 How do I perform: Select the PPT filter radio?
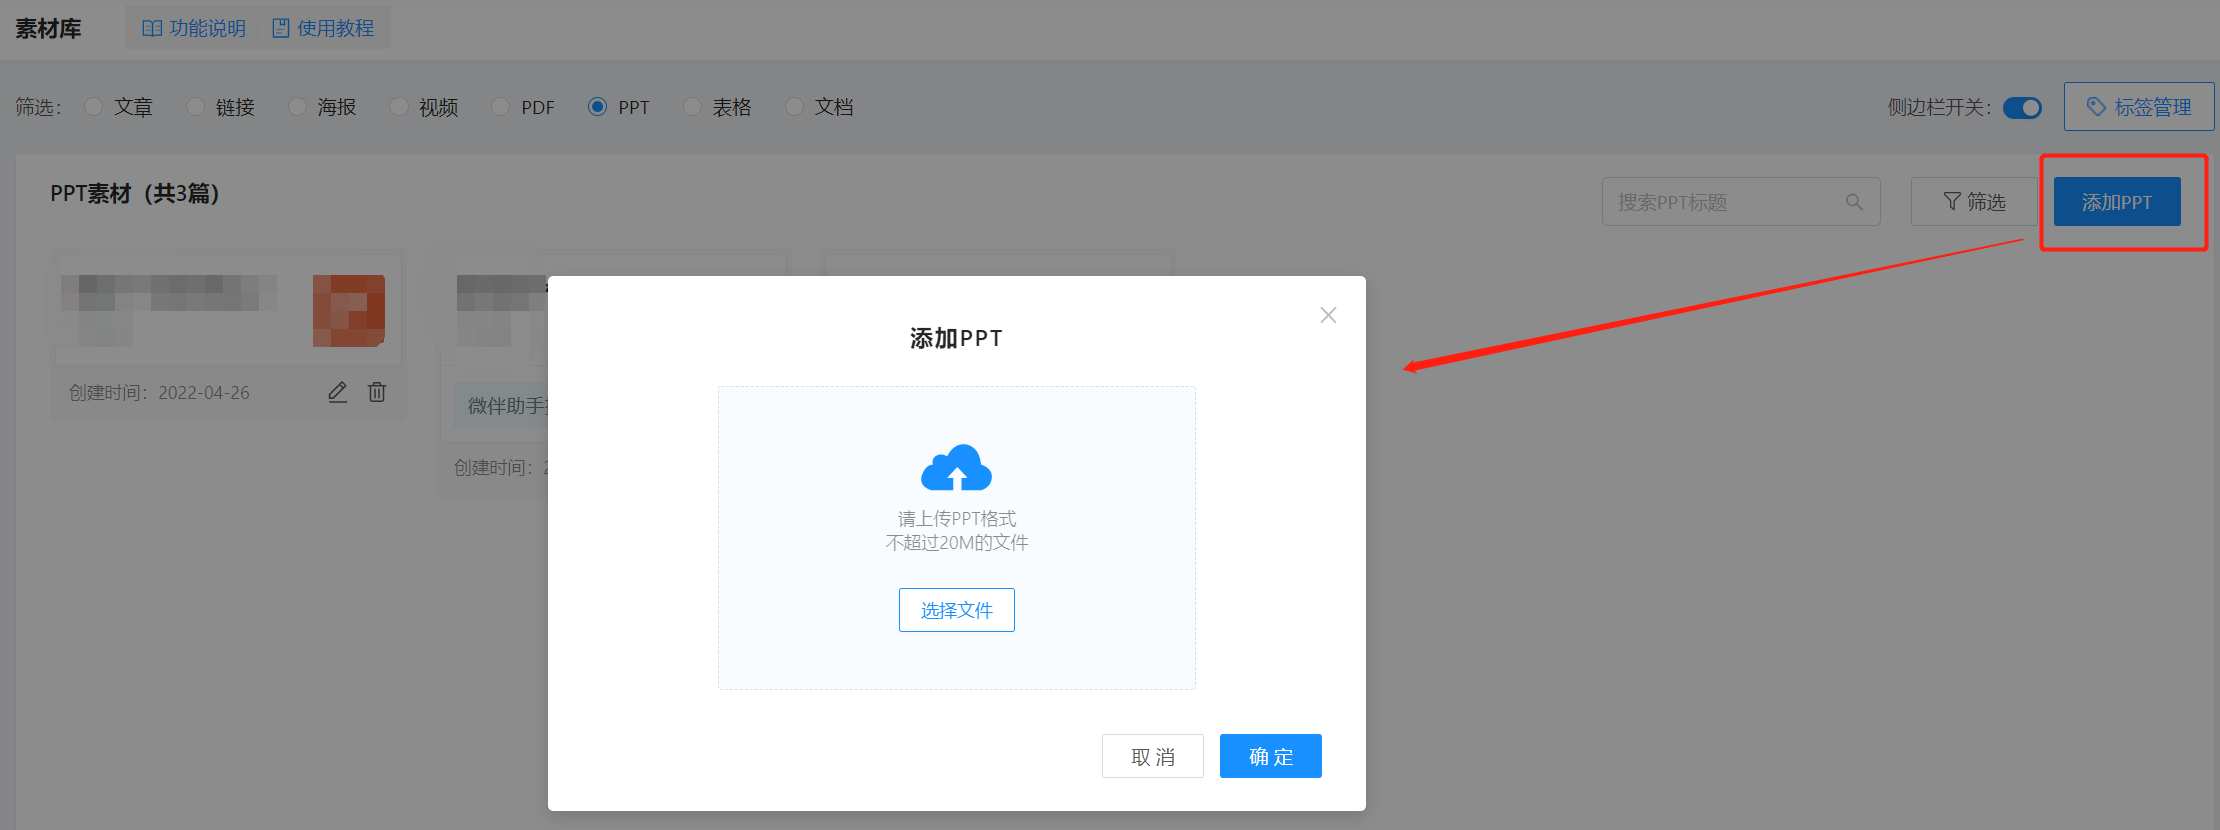[597, 106]
